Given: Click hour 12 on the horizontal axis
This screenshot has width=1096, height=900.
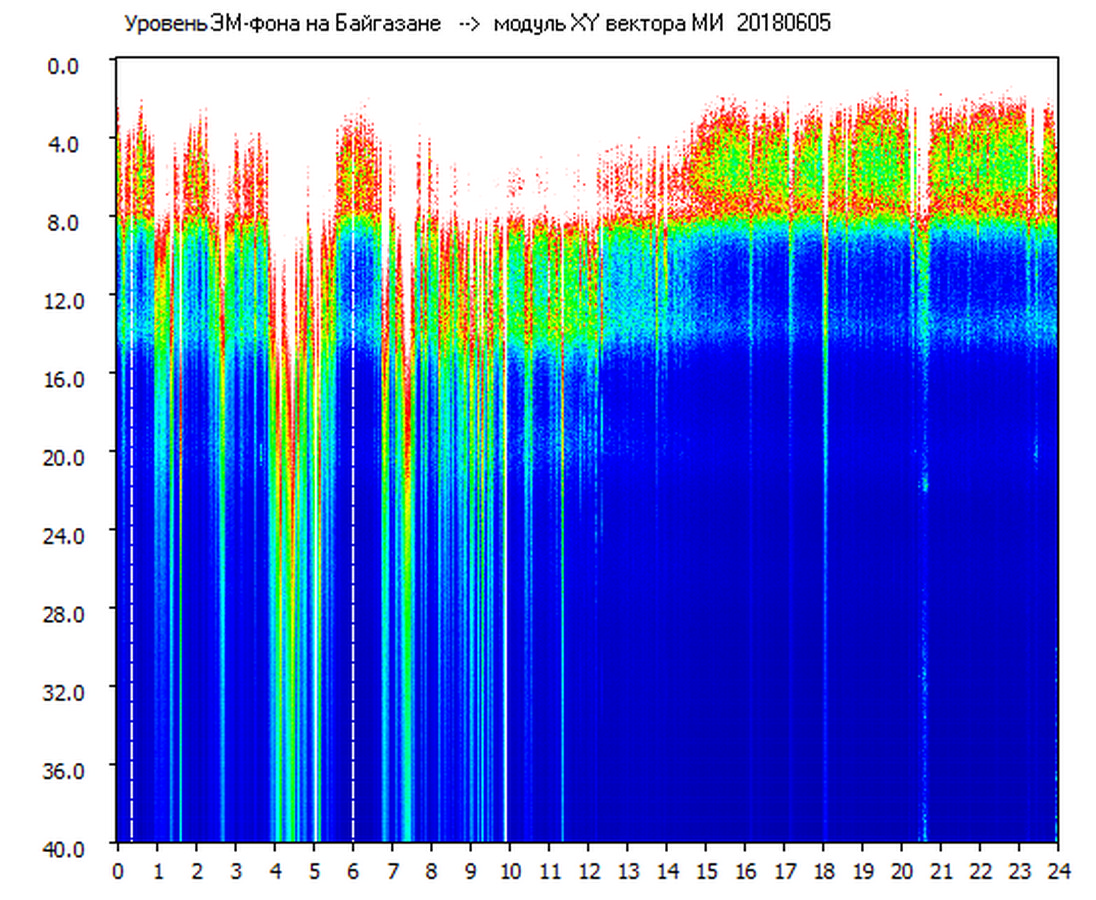Looking at the screenshot, I should [x=588, y=871].
